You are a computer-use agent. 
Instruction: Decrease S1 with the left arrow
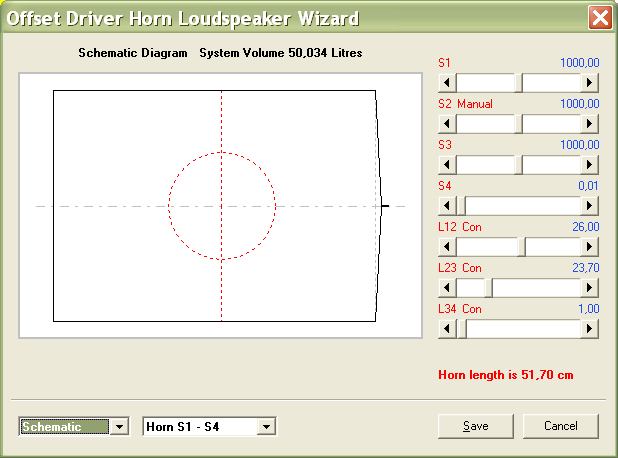447,83
